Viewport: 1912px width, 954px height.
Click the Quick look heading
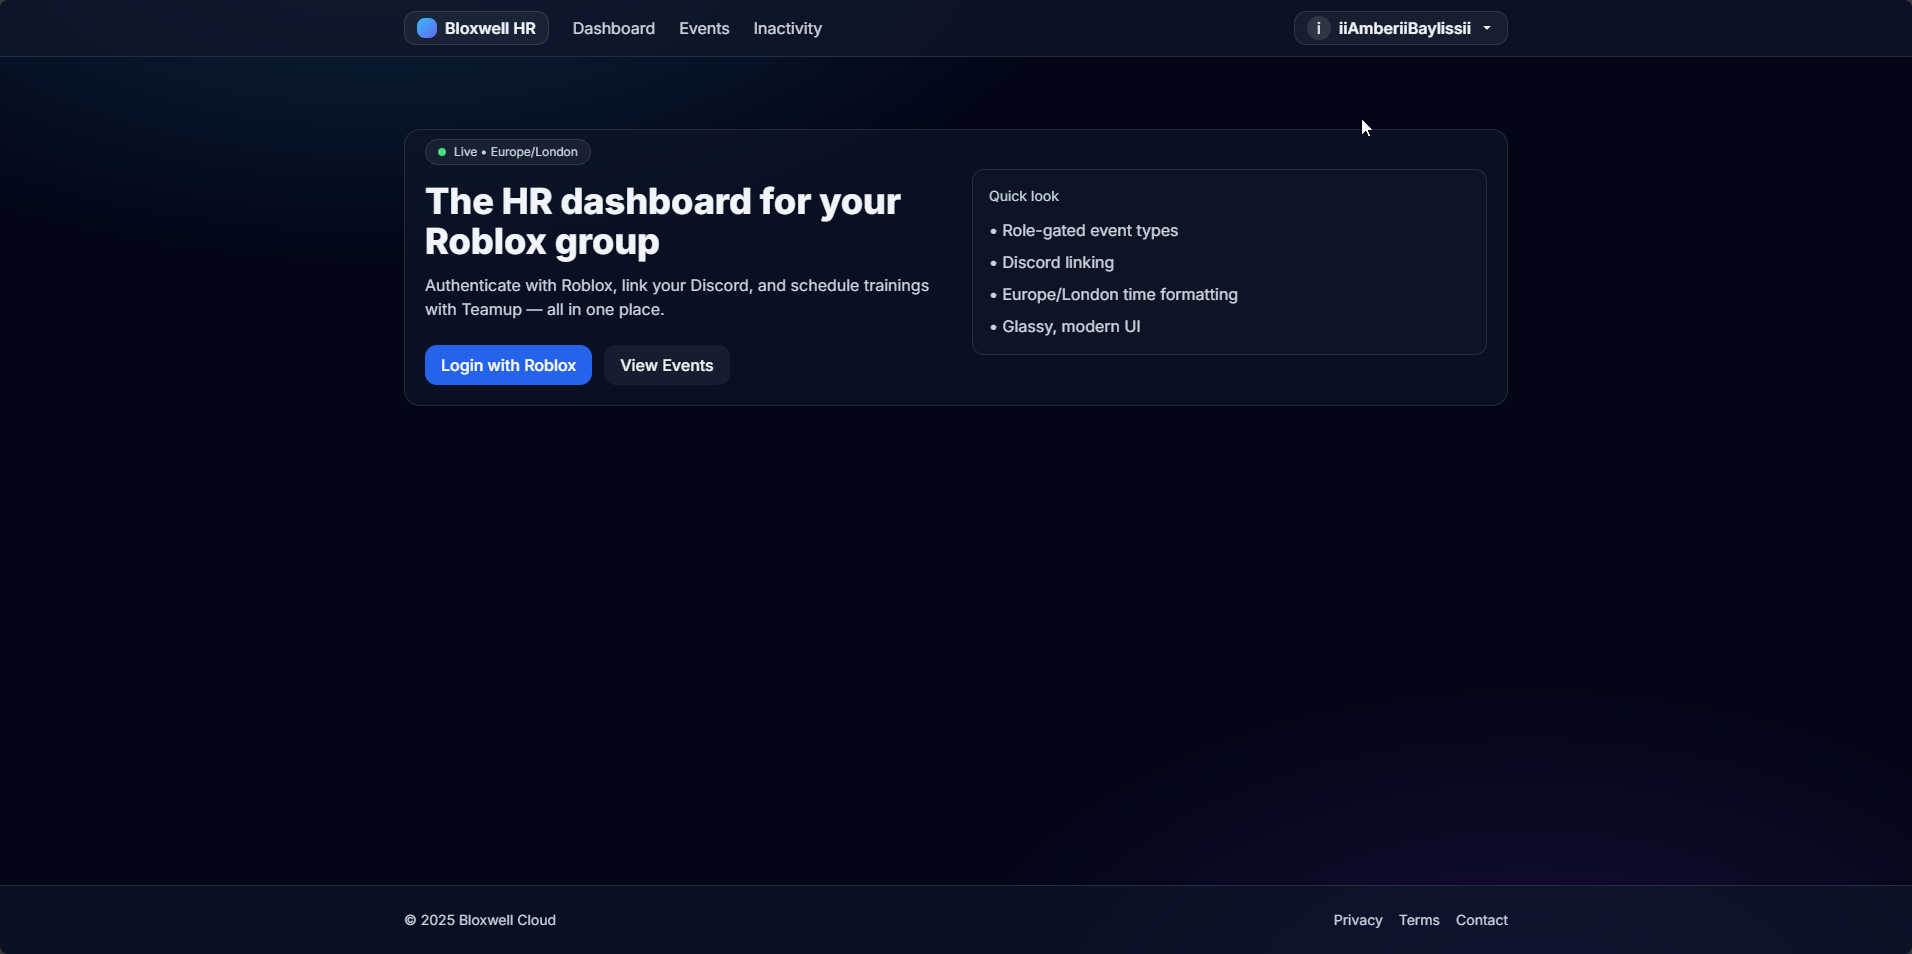click(1023, 196)
